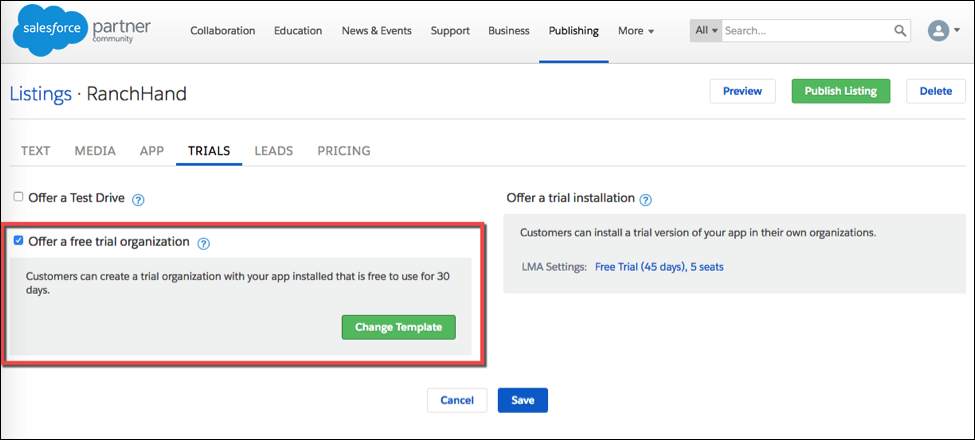Focus the Search input field
The image size is (975, 440).
pos(807,30)
